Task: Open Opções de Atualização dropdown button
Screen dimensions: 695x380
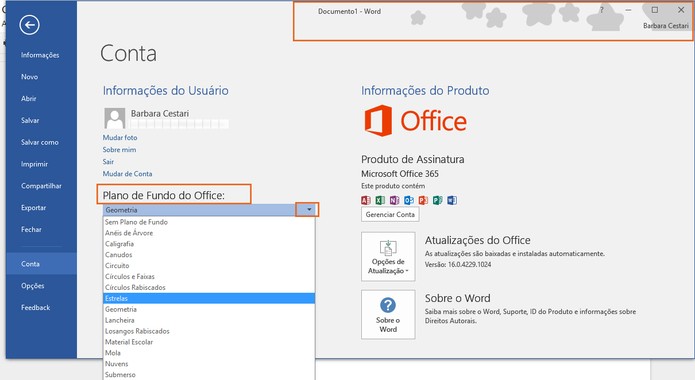Action: (388, 256)
